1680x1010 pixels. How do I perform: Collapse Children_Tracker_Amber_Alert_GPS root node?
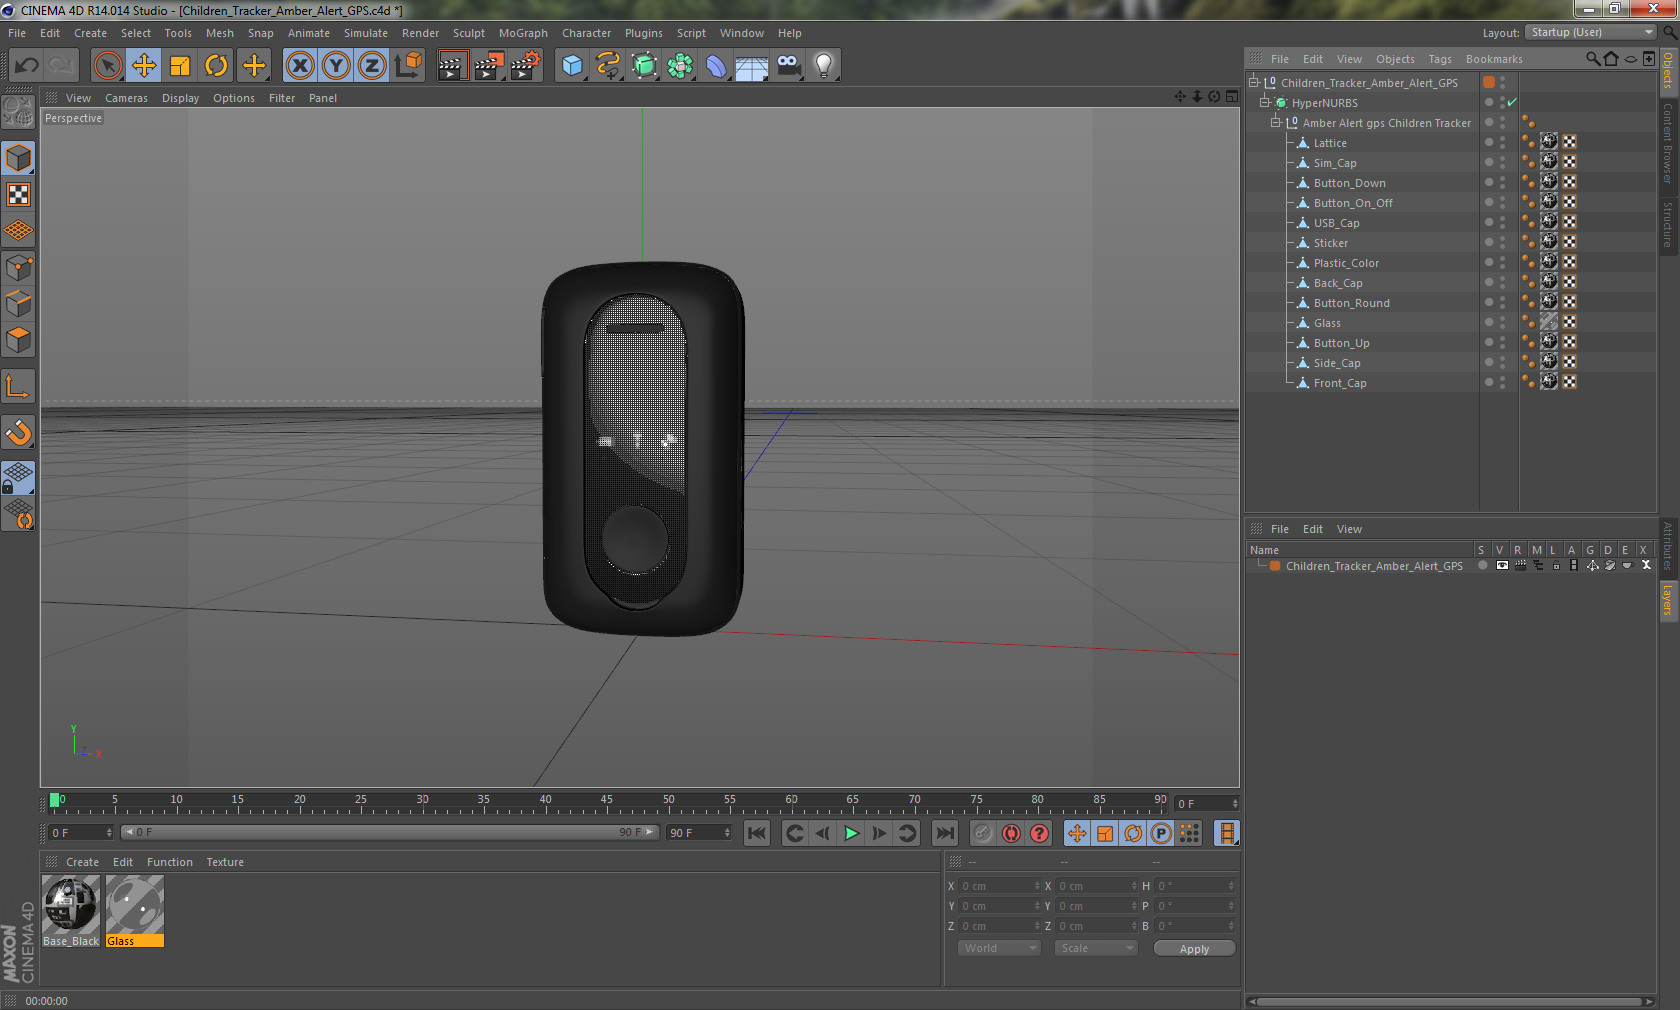pos(1253,83)
